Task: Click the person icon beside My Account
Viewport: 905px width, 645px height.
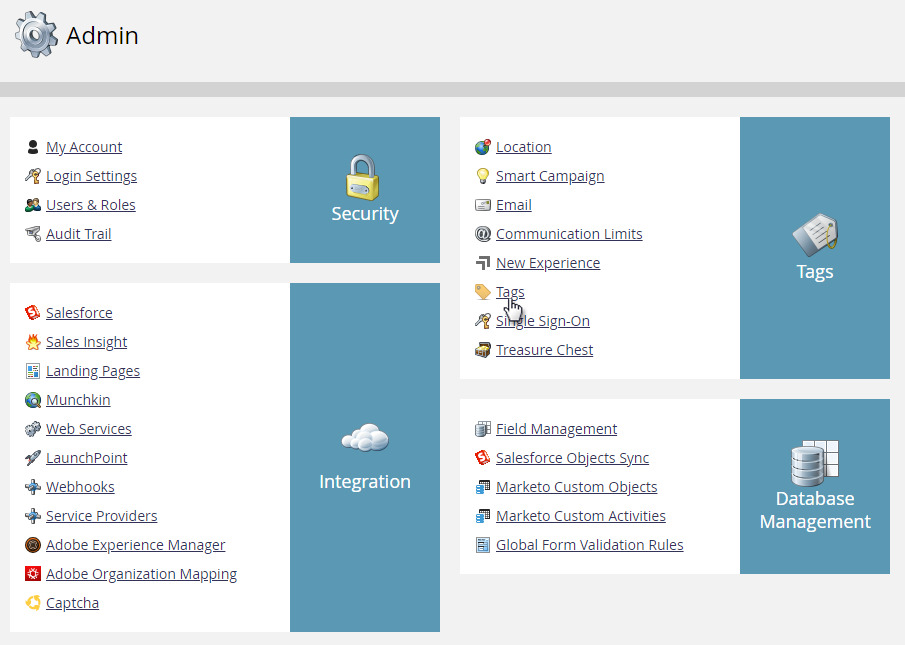Action: pyautogui.click(x=33, y=147)
